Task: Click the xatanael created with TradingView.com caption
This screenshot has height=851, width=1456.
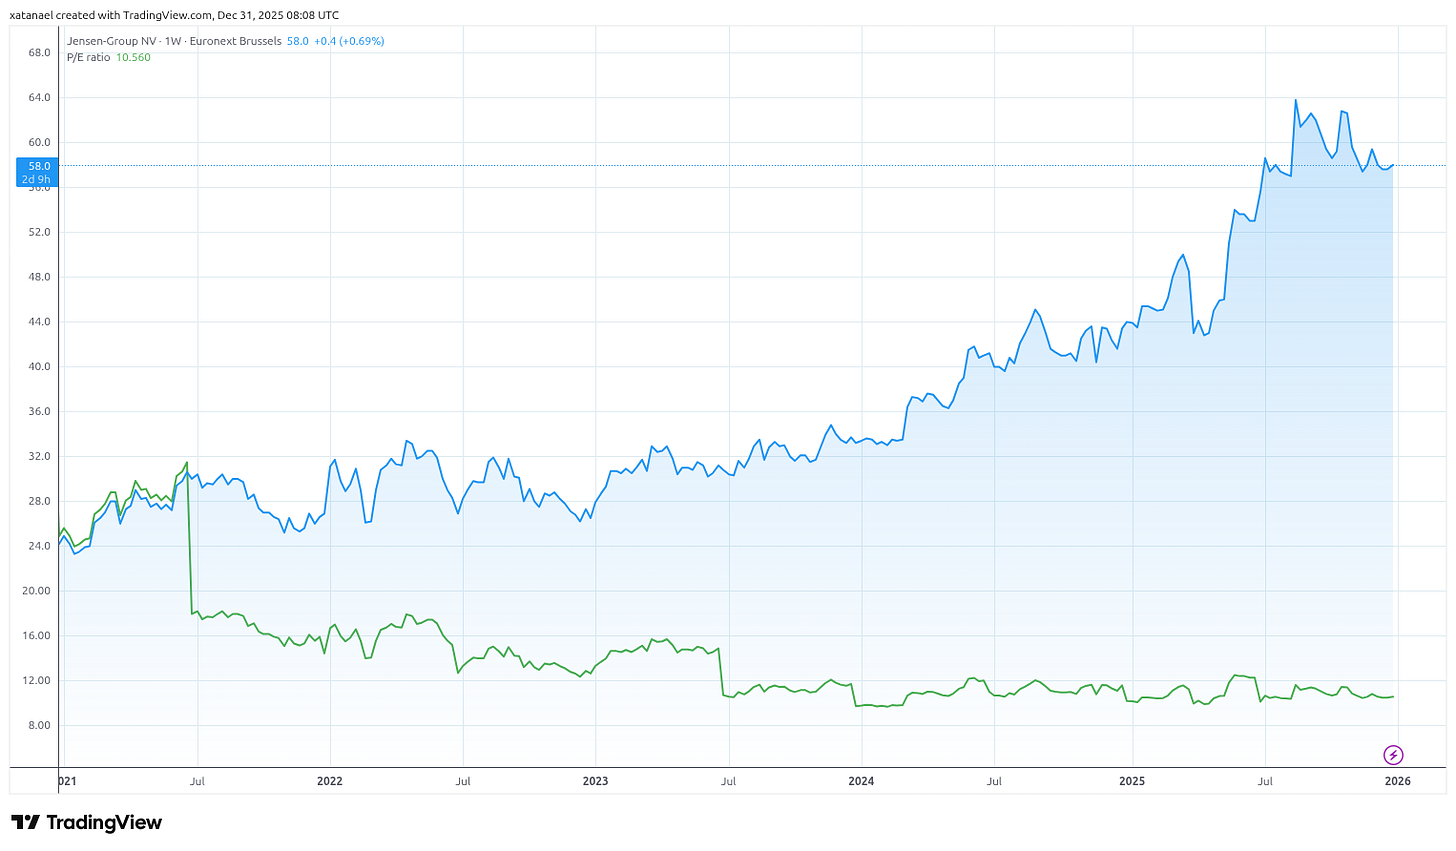Action: pos(174,15)
